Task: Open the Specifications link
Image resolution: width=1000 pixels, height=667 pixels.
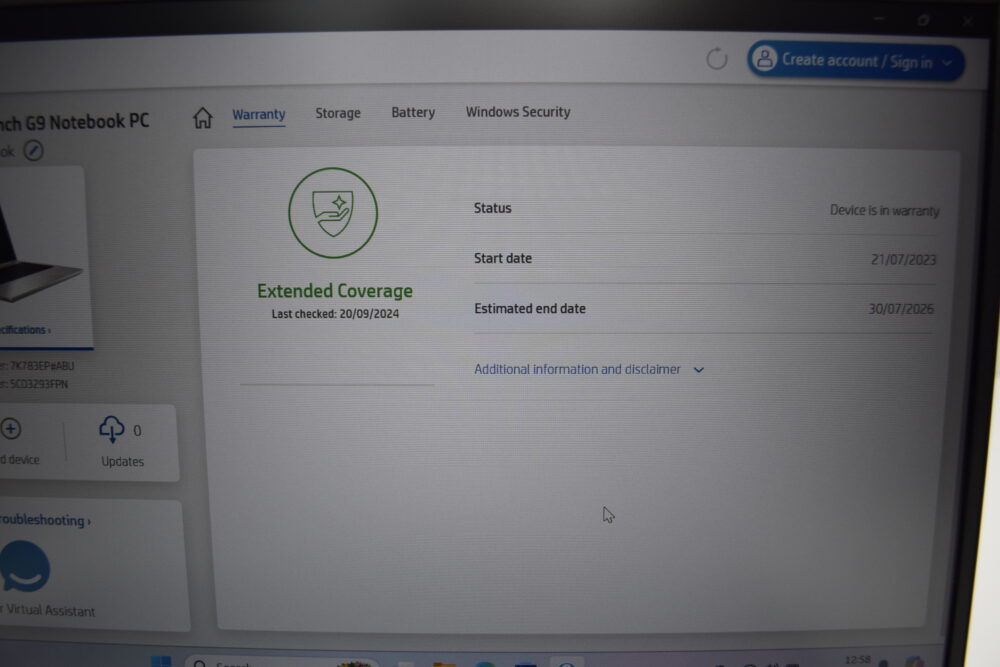Action: pyautogui.click(x=24, y=330)
